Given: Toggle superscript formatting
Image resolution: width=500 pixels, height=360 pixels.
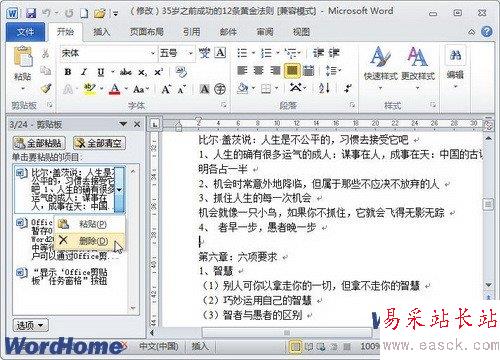Looking at the screenshot, I should (159, 72).
